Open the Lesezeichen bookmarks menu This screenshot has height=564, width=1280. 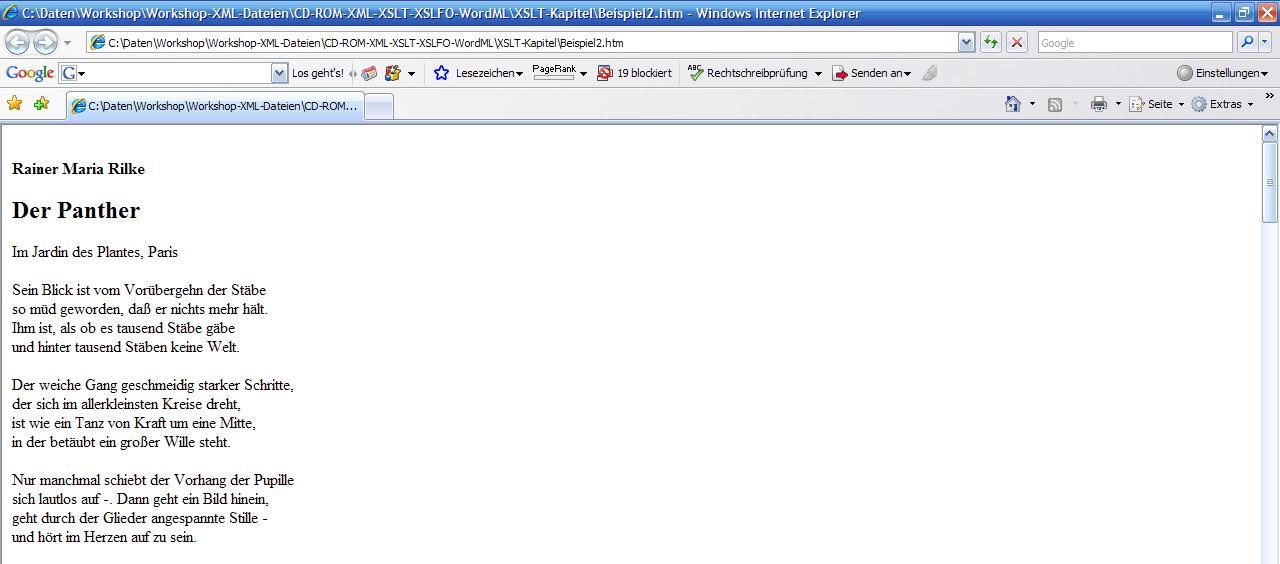[x=489, y=73]
